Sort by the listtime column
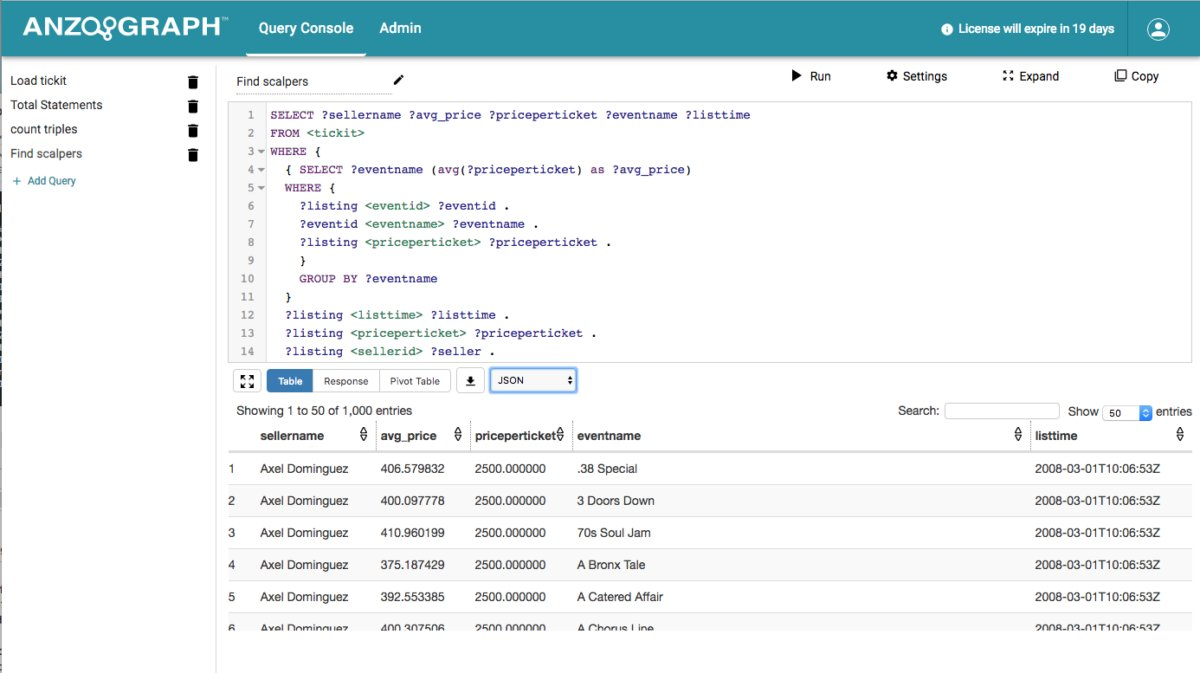 [1179, 435]
